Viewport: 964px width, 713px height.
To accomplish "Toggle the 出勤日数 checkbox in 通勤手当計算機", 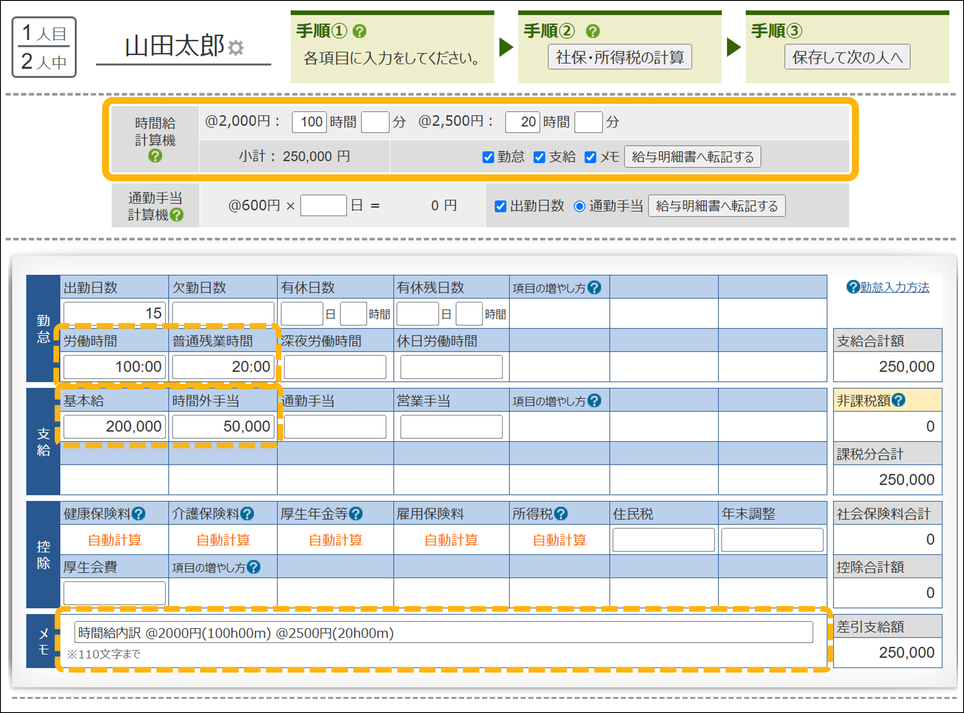I will [x=501, y=207].
